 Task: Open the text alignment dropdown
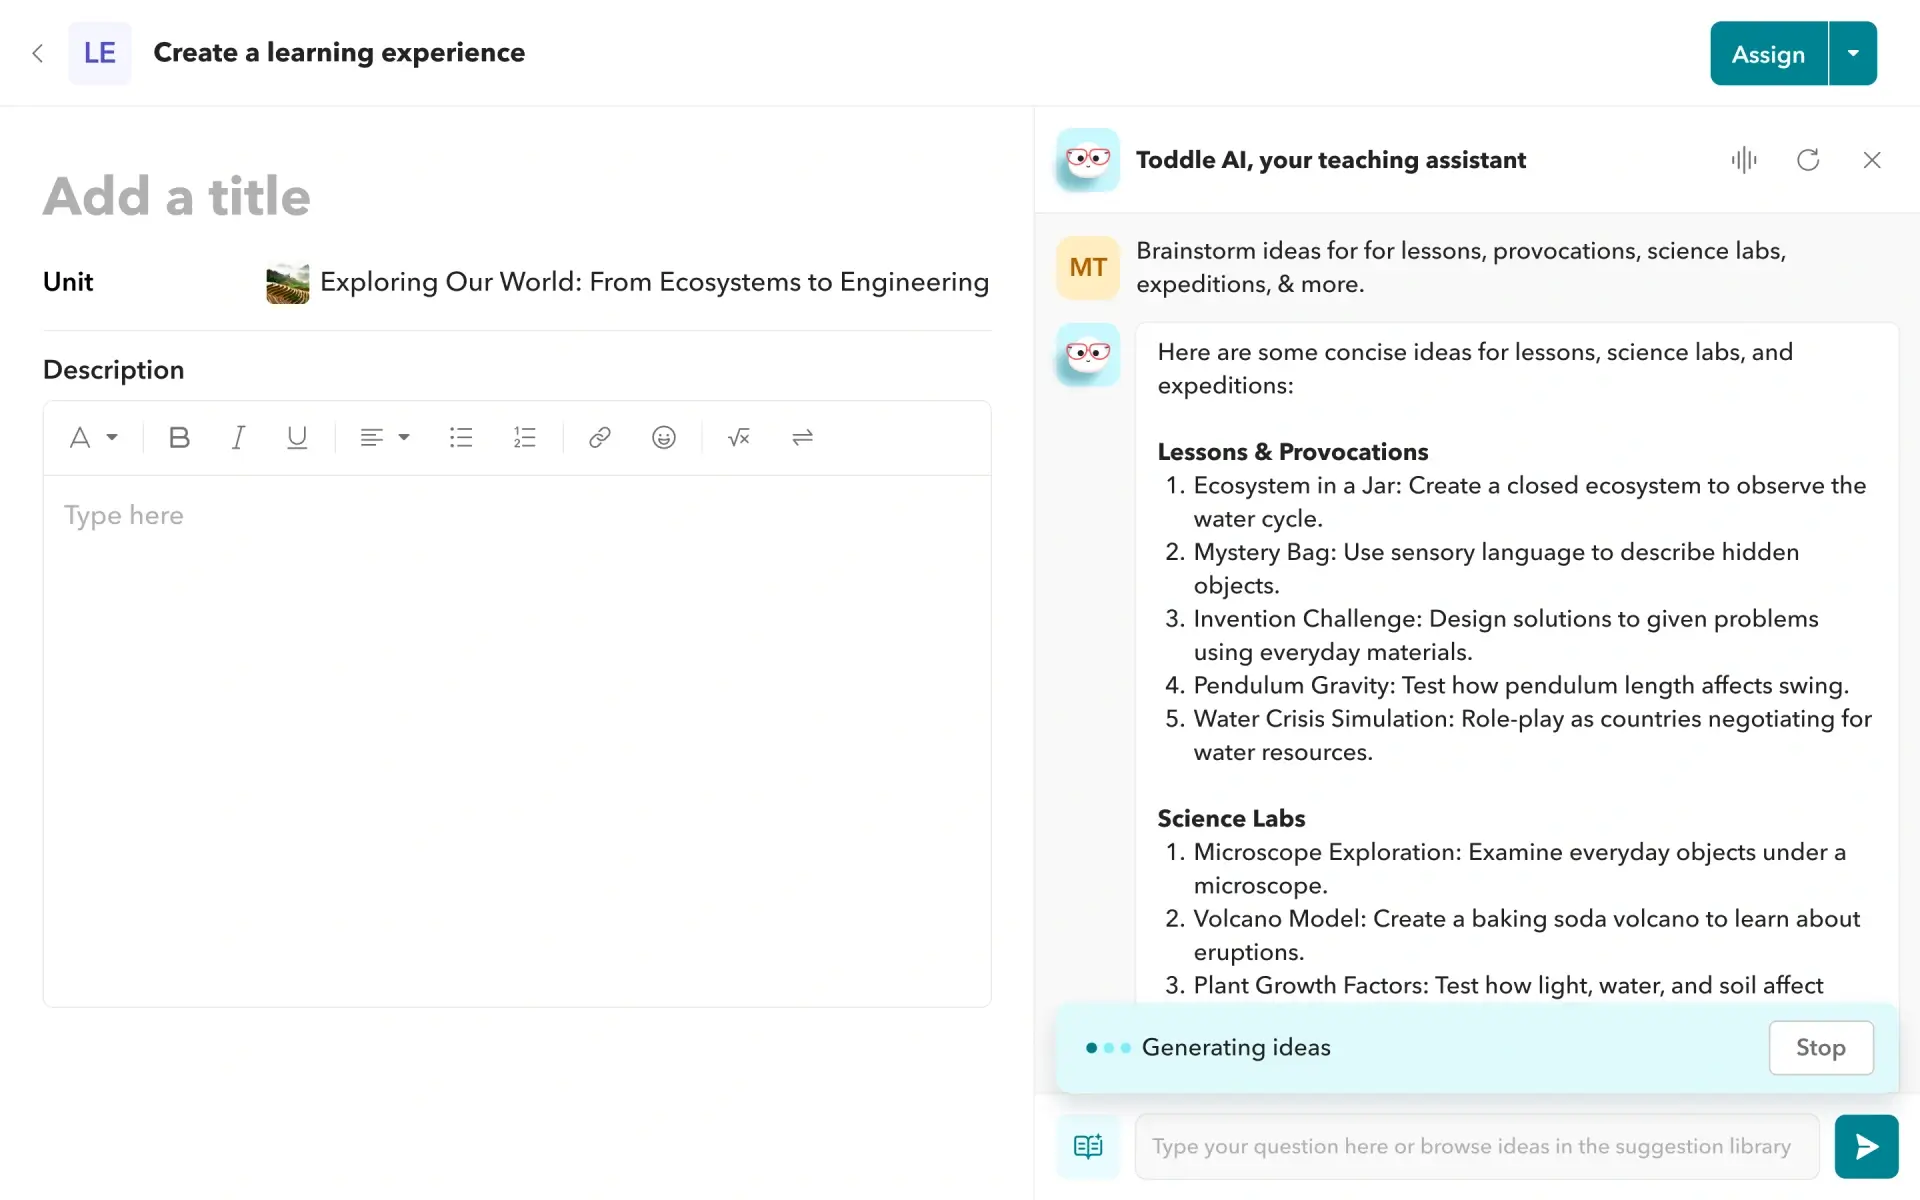[x=384, y=437]
